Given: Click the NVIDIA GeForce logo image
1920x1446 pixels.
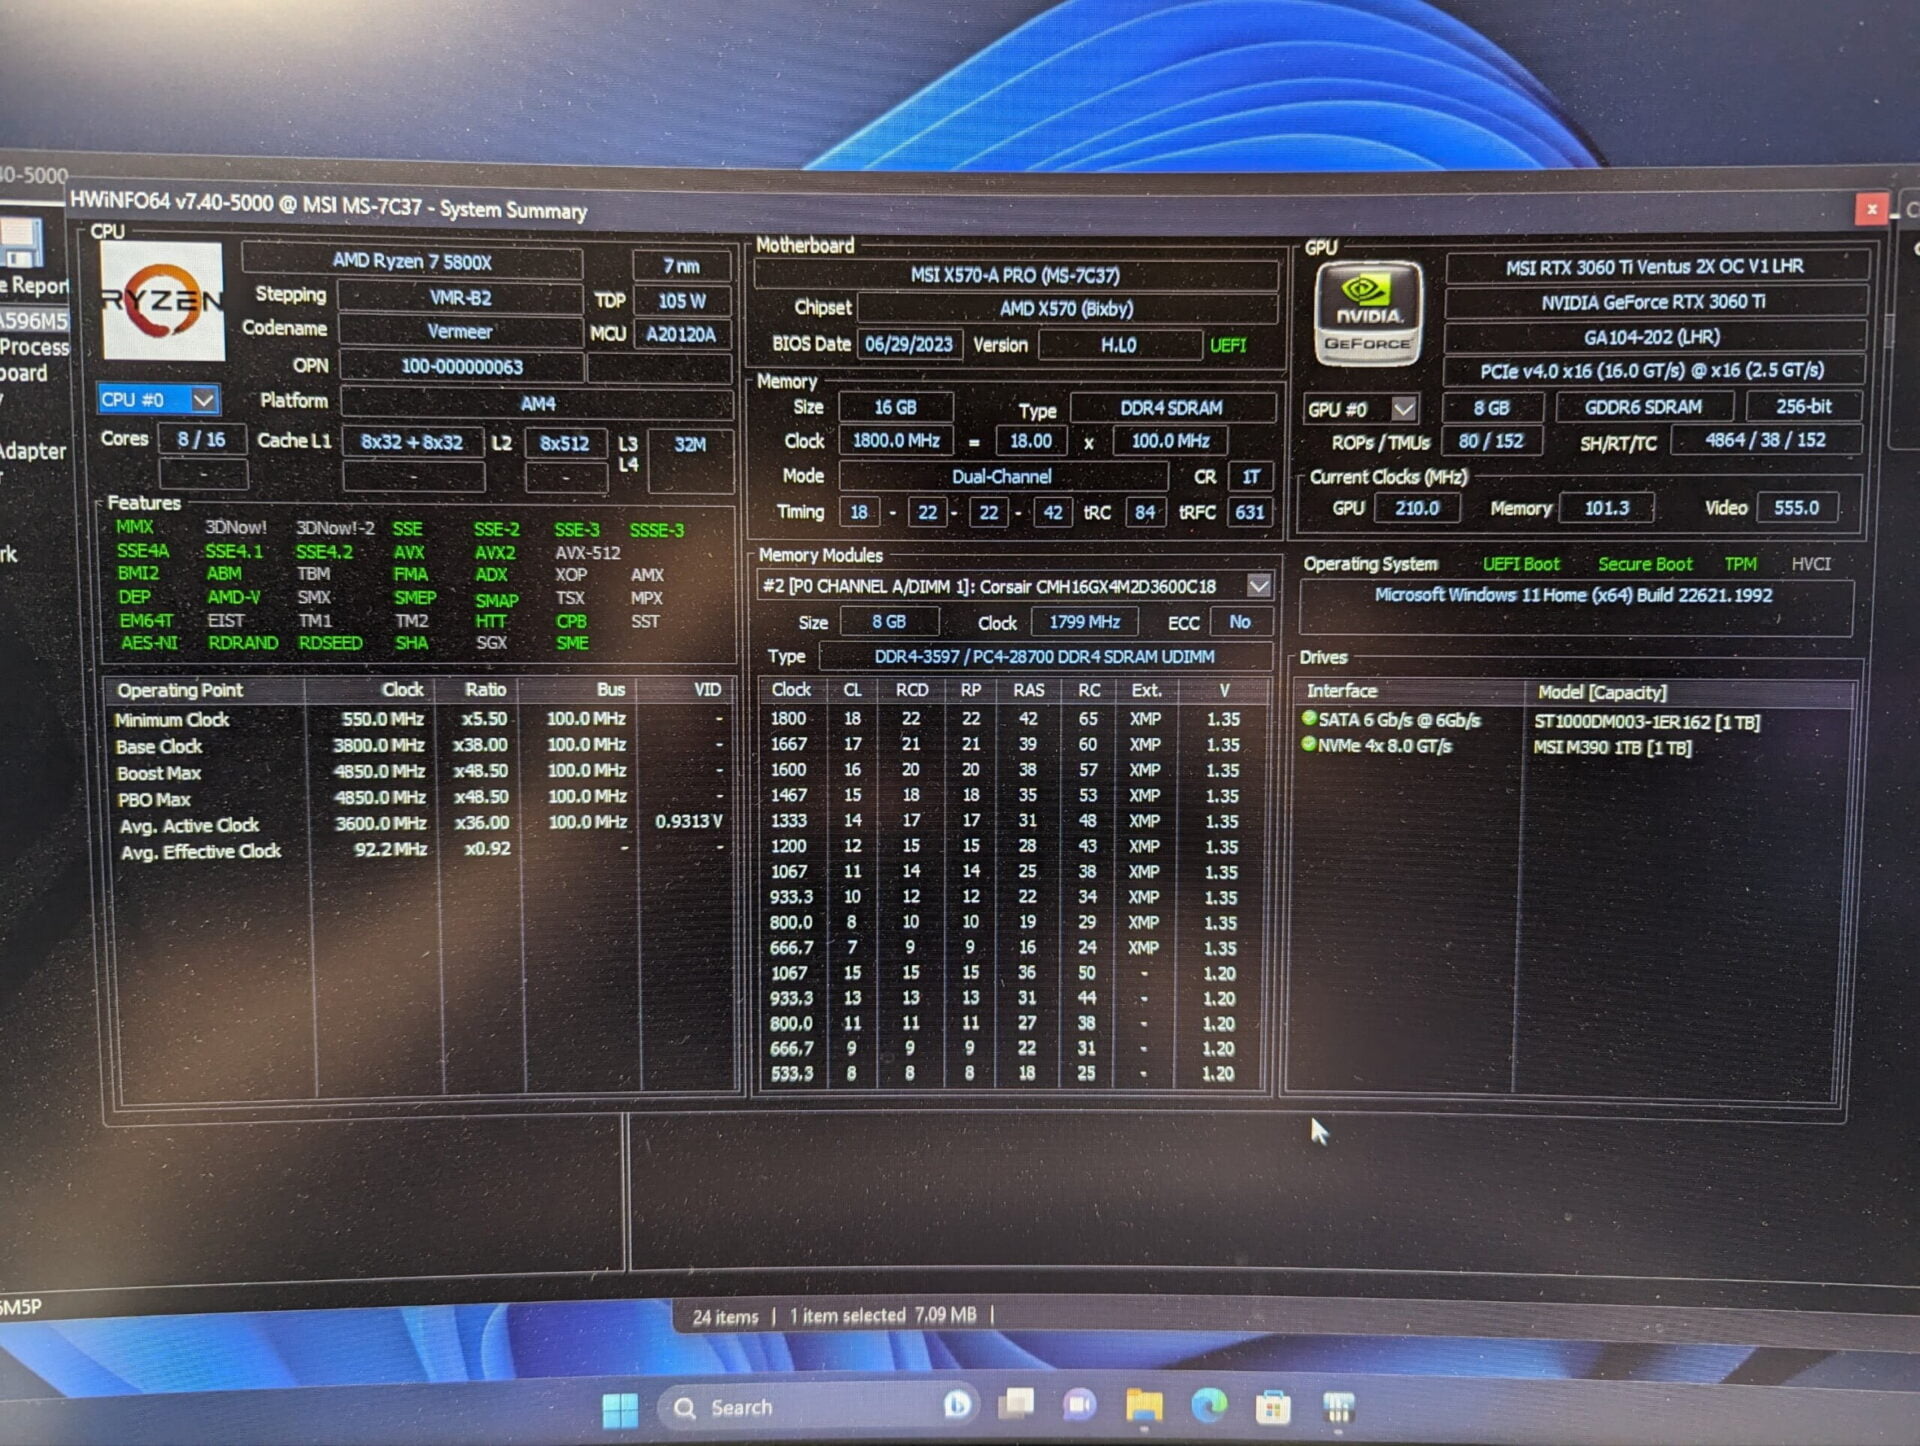Looking at the screenshot, I should (1367, 314).
